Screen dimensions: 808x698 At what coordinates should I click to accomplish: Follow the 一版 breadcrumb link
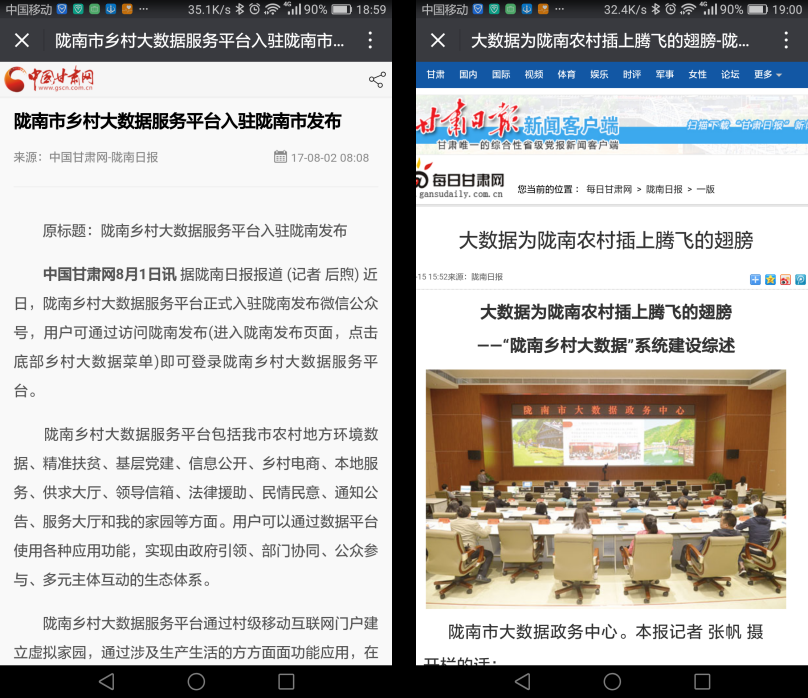click(705, 190)
